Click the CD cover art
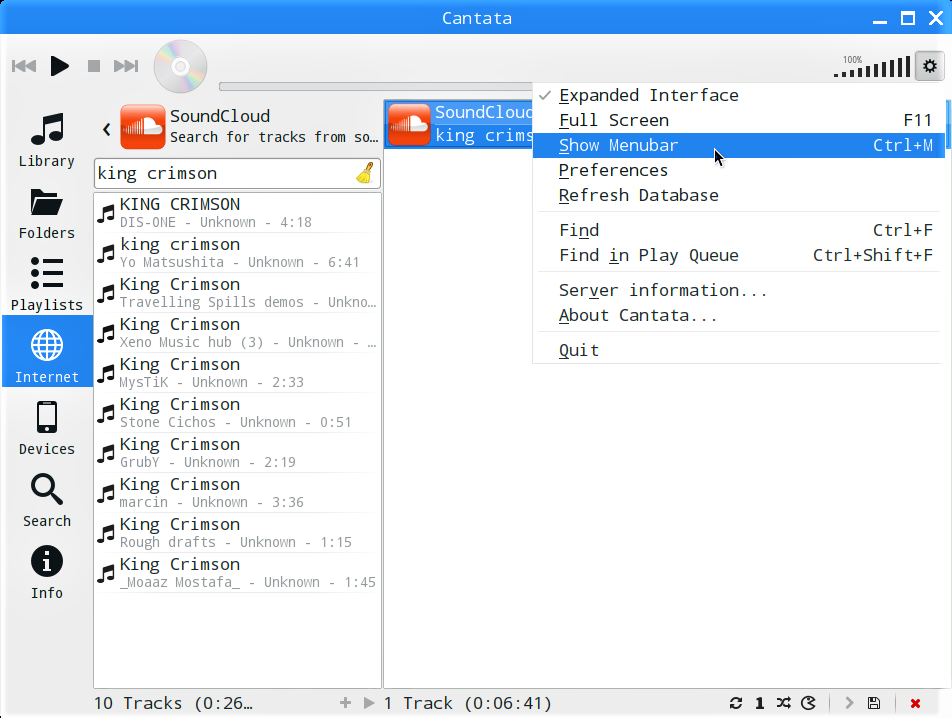The height and width of the screenshot is (718, 952). 180,66
